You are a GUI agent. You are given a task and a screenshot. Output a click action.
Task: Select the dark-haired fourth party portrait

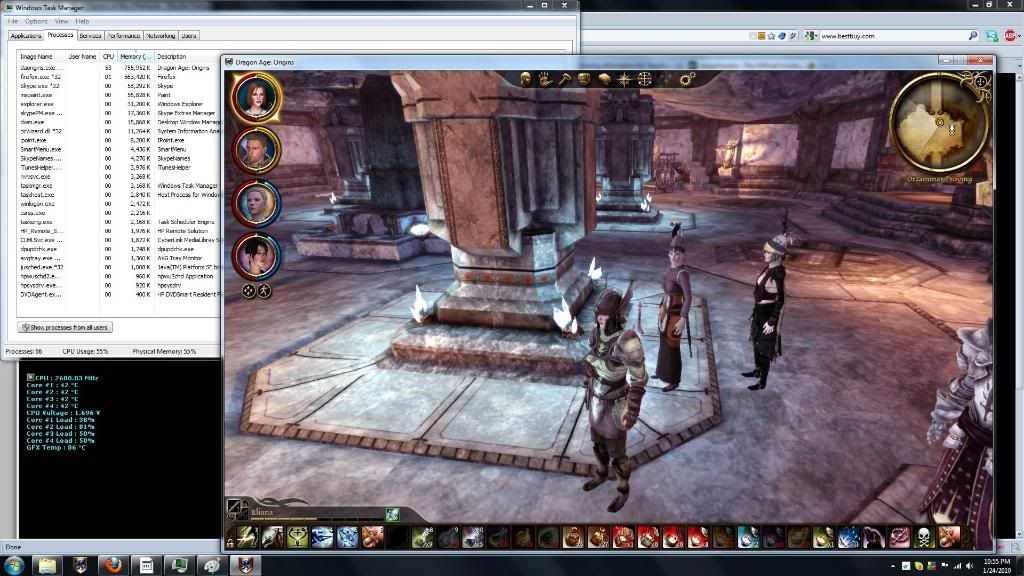pos(255,255)
